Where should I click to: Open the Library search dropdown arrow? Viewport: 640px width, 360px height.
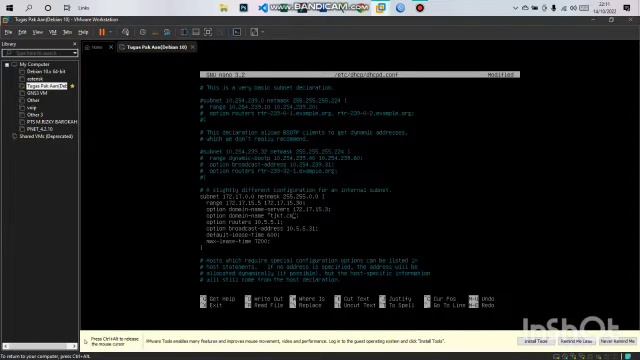(75, 53)
